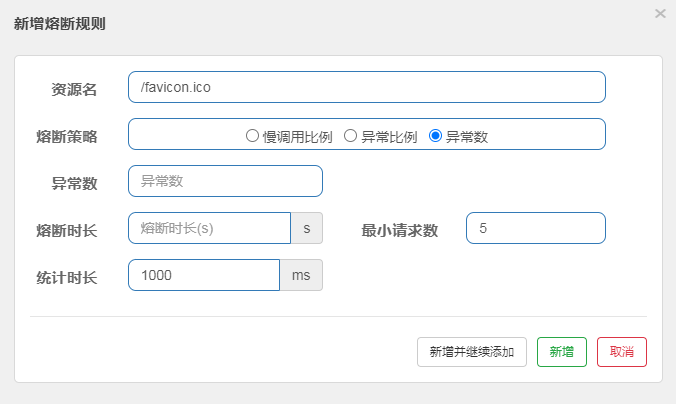Screen dimensions: 676x404
Task: Focus the 异常数 threshold input field
Action: 225,181
